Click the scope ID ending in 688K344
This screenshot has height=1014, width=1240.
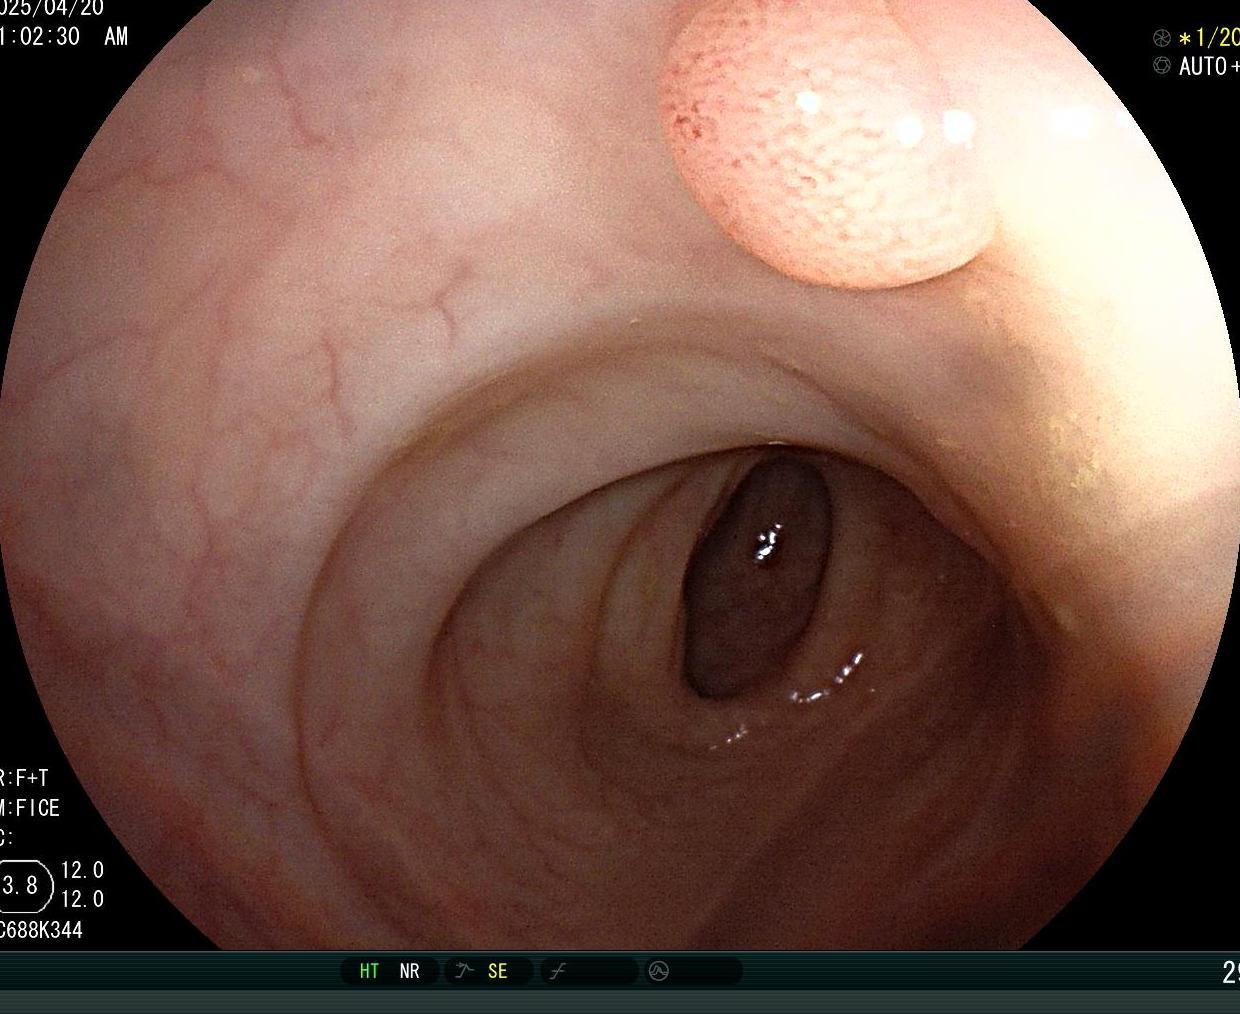[41, 930]
